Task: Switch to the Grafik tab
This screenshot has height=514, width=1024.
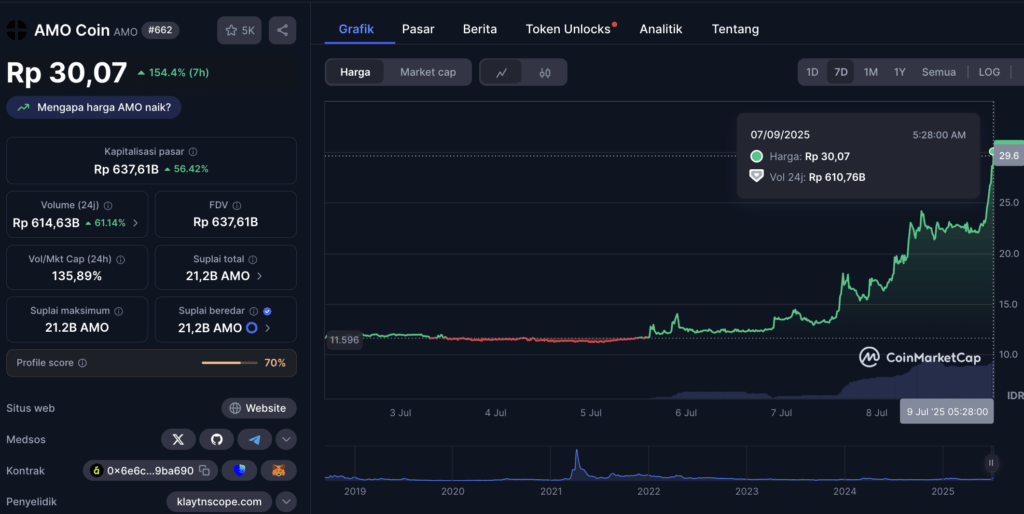Action: coord(357,29)
